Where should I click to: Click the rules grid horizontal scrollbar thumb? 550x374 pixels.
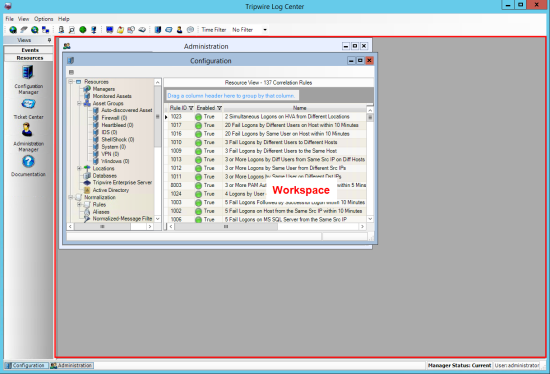coord(226,227)
